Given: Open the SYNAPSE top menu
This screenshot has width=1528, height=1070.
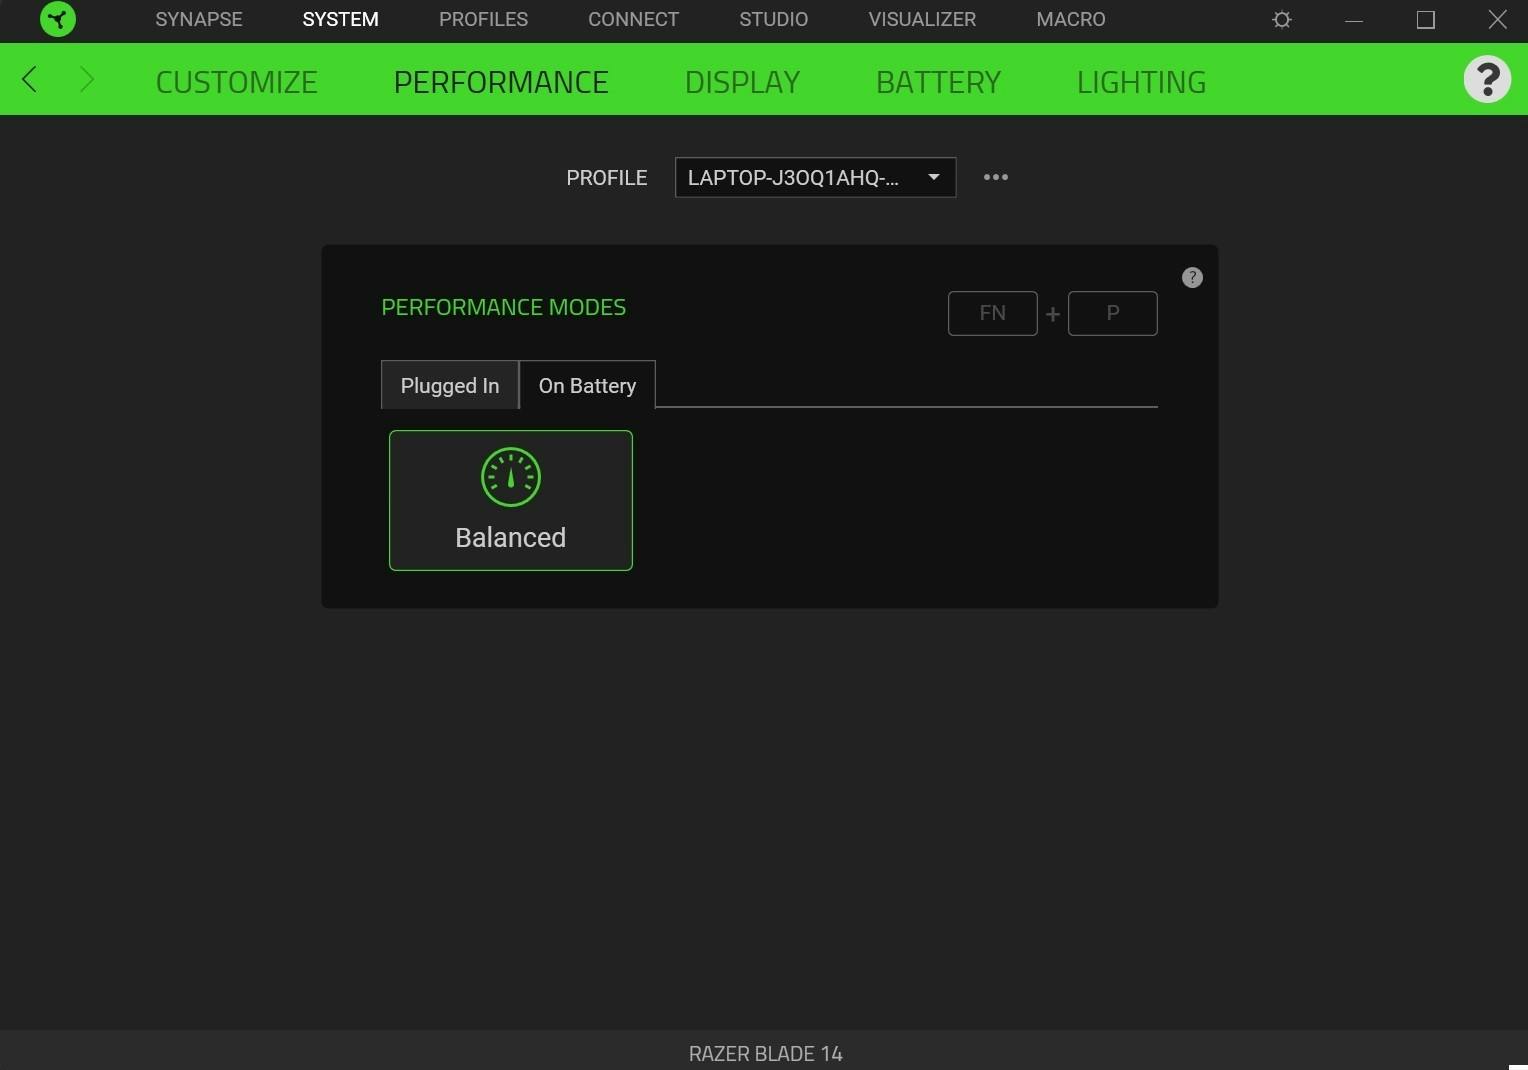Looking at the screenshot, I should (x=199, y=19).
